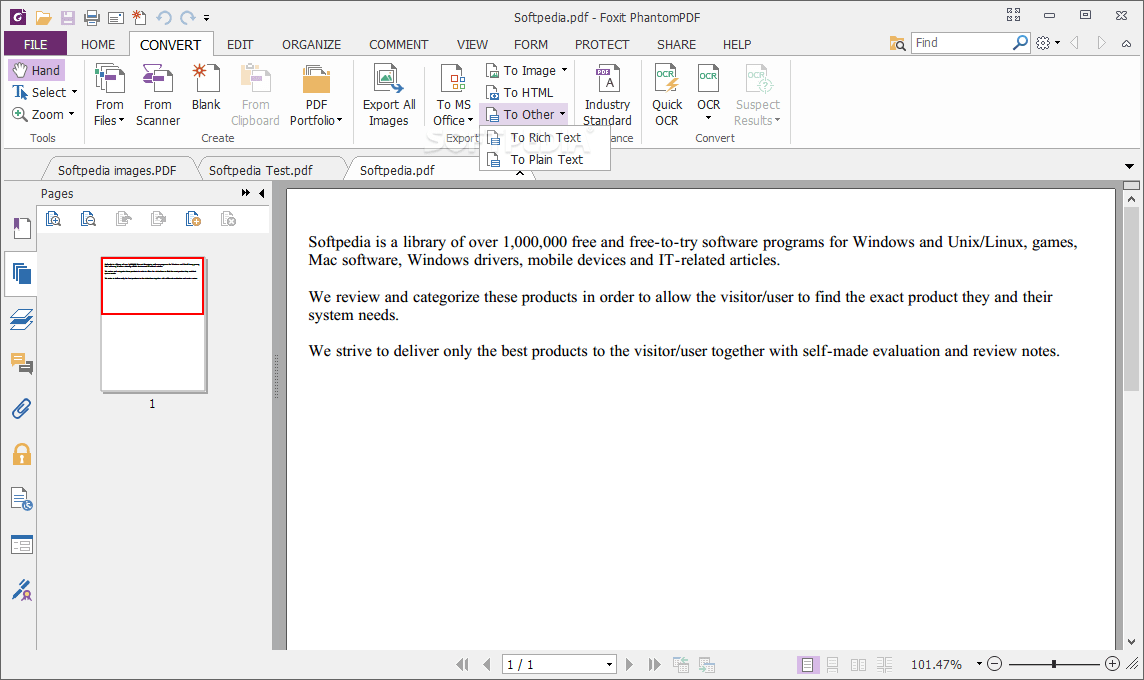Viewport: 1144px width, 680px height.
Task: Select page 1 thumbnail
Action: coord(152,324)
